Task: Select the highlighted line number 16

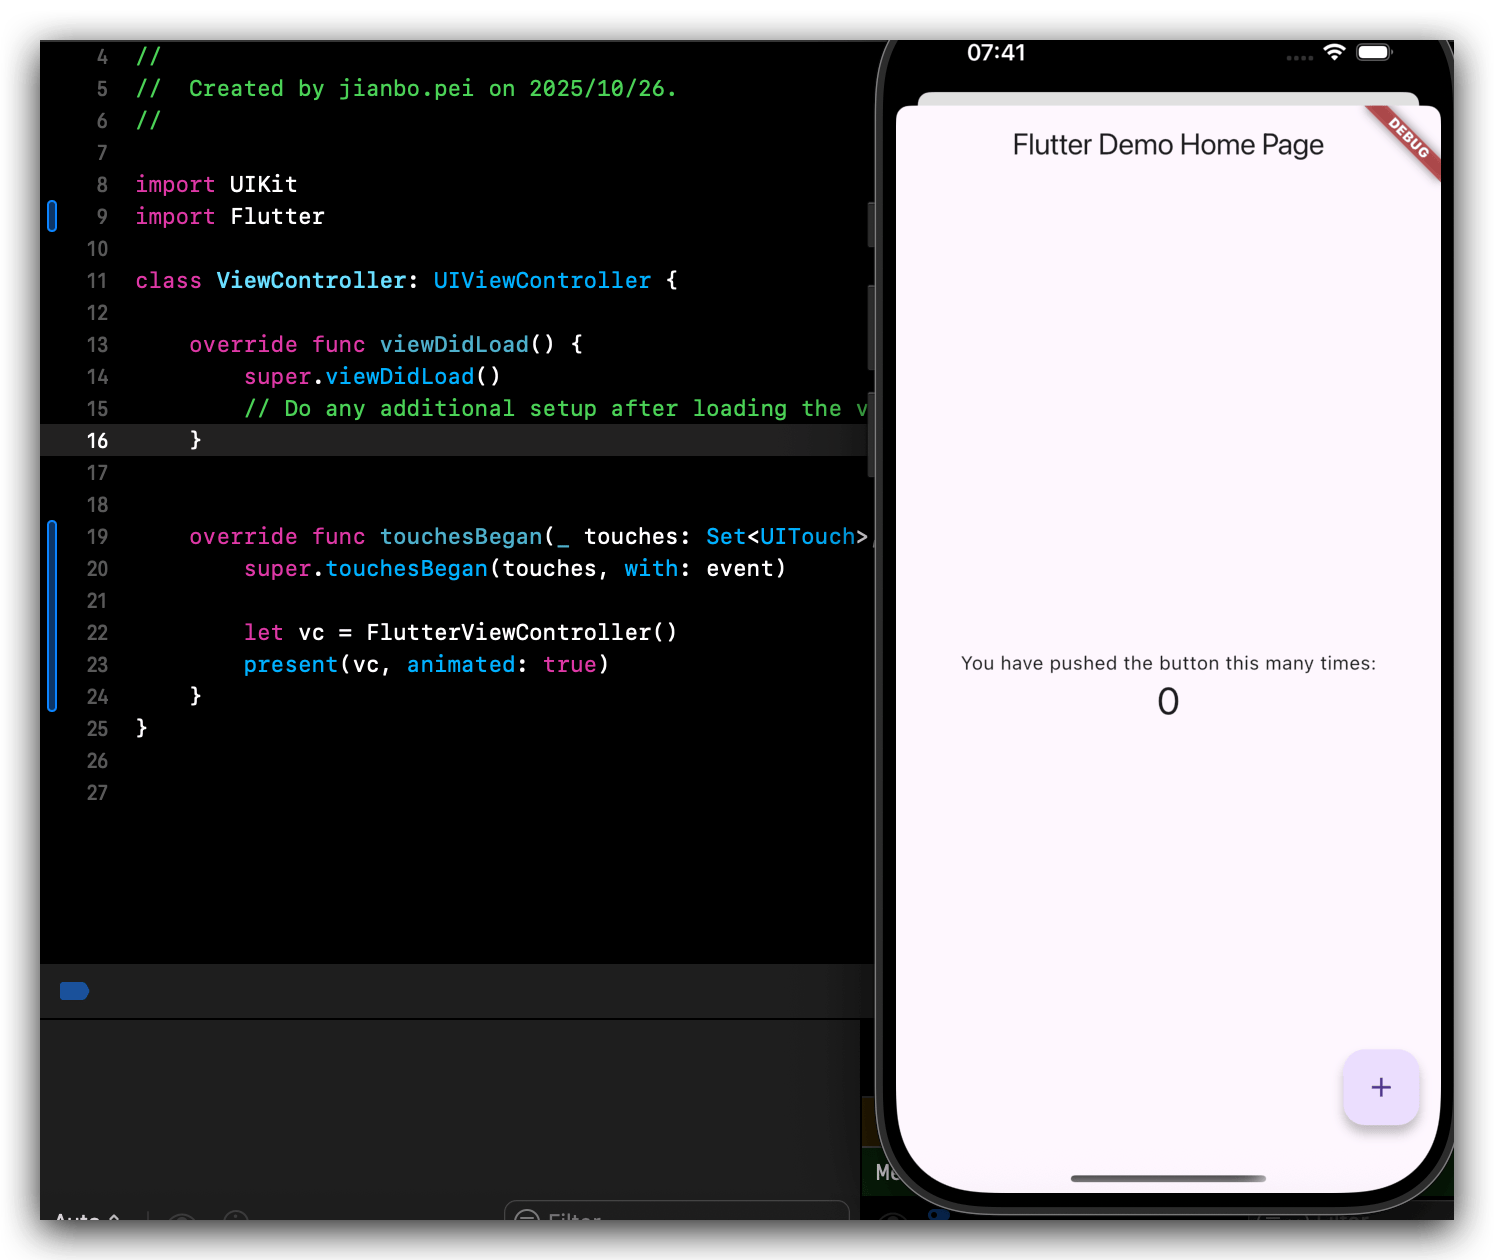Action: tap(97, 441)
